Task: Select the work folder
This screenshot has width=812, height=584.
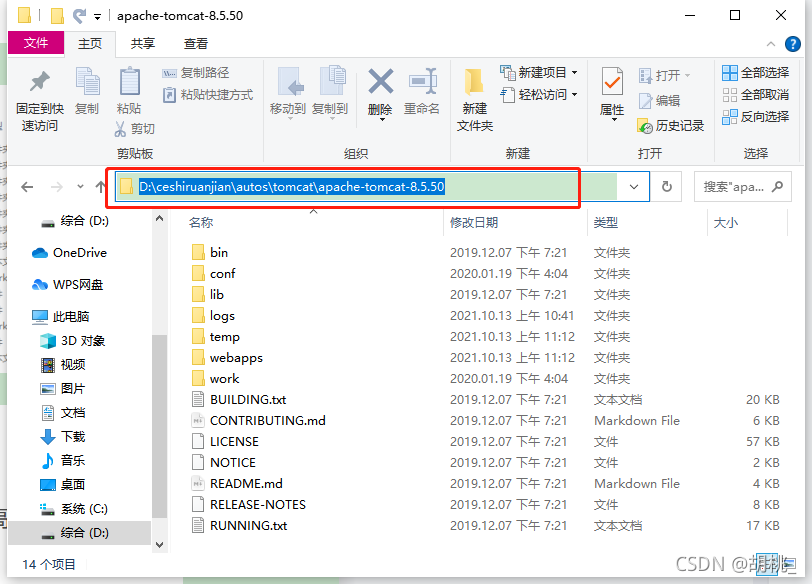Action: (x=215, y=378)
